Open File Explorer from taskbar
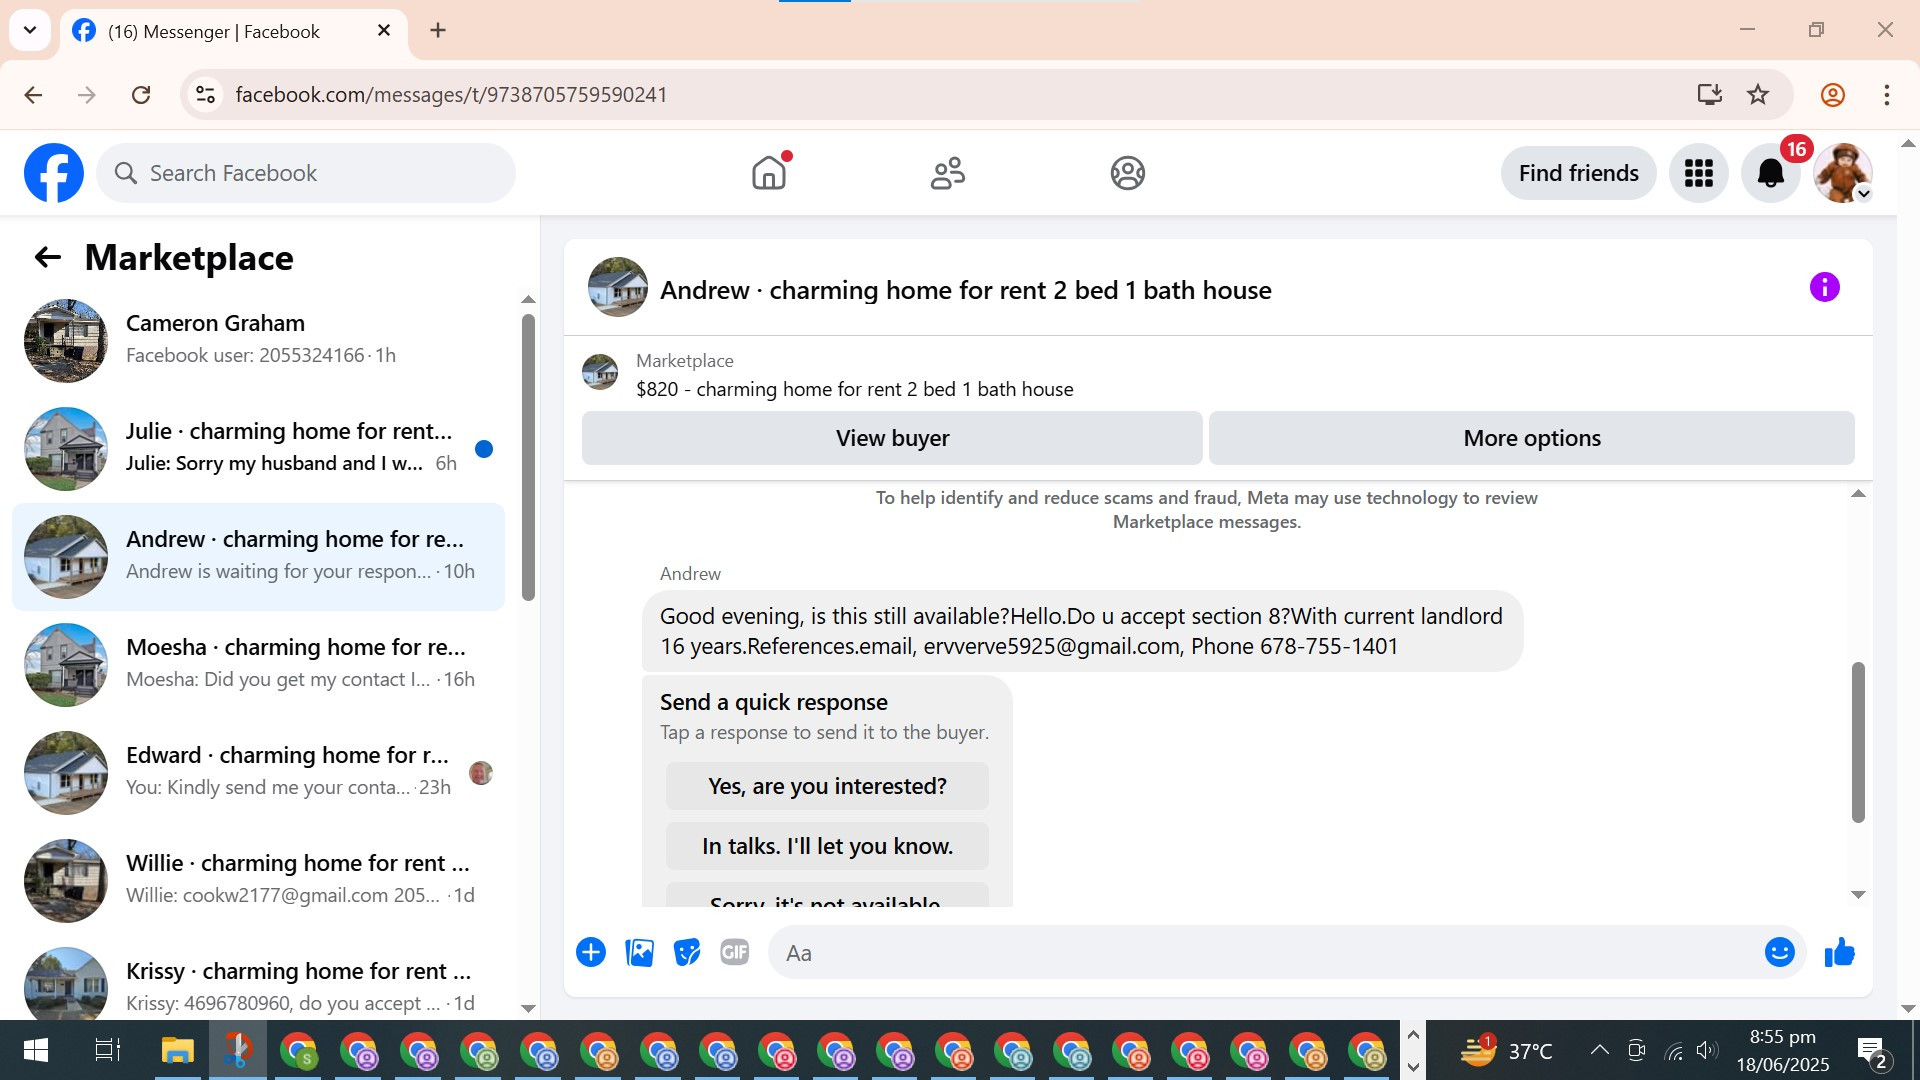 point(177,1050)
